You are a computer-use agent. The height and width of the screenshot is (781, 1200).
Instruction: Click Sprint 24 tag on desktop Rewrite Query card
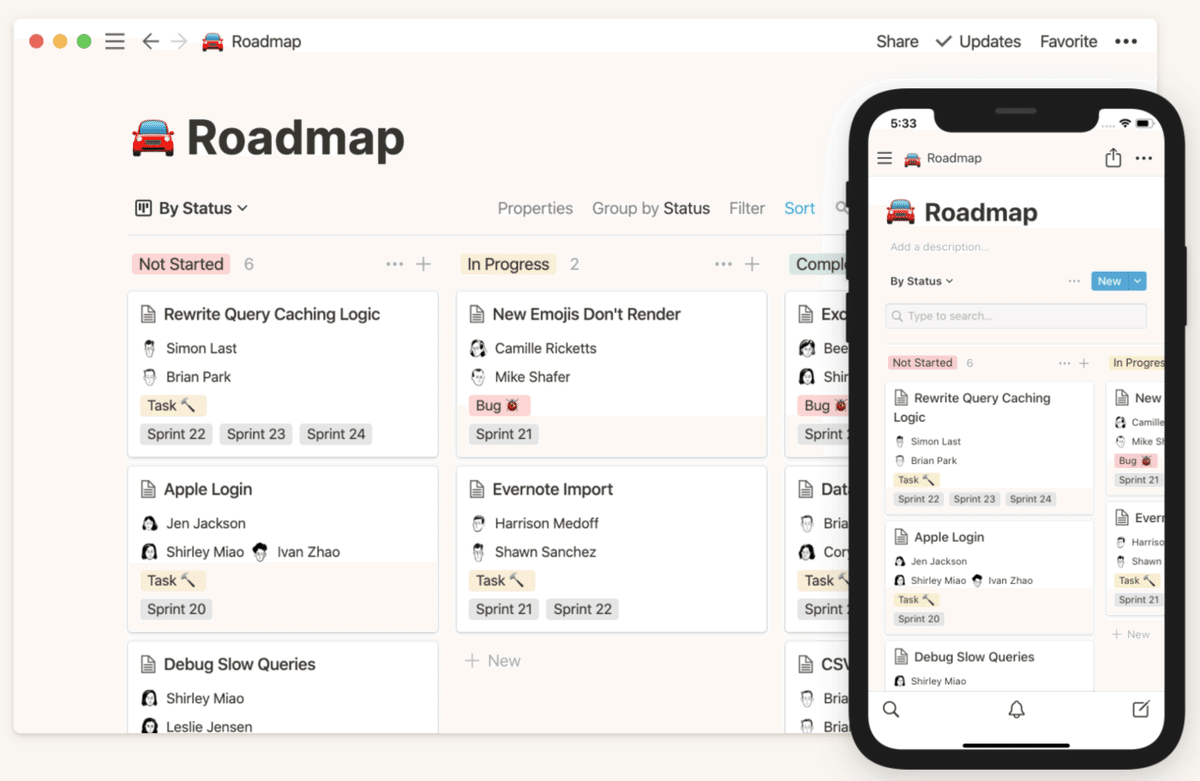tap(336, 434)
